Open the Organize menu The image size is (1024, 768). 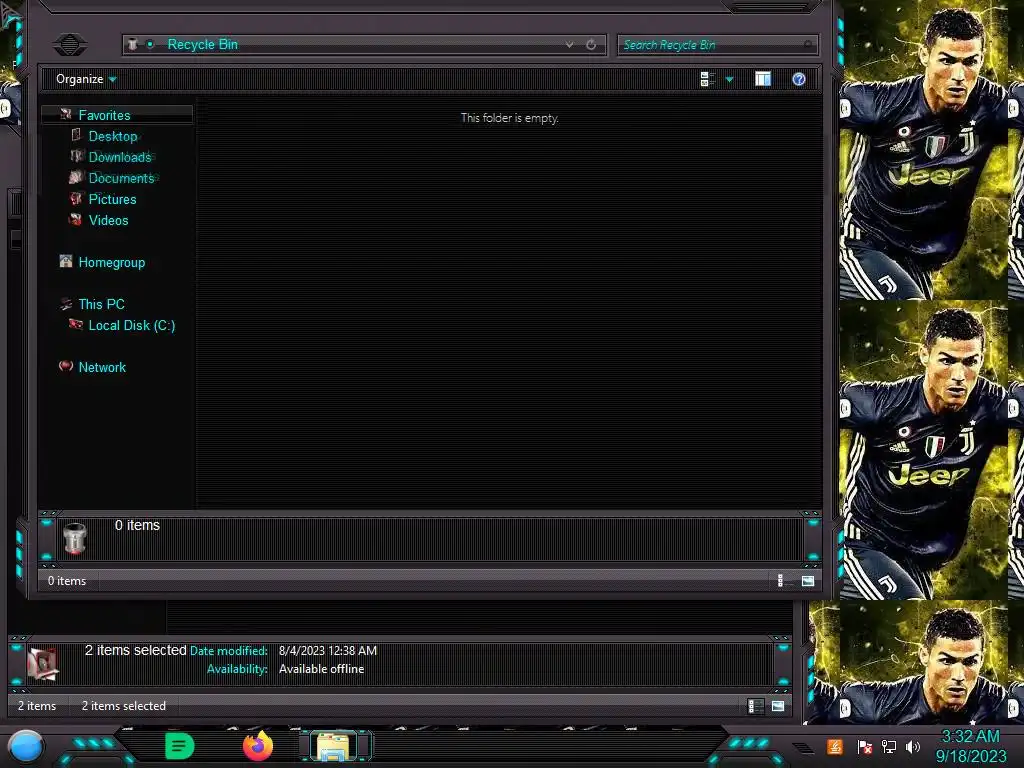[x=80, y=79]
